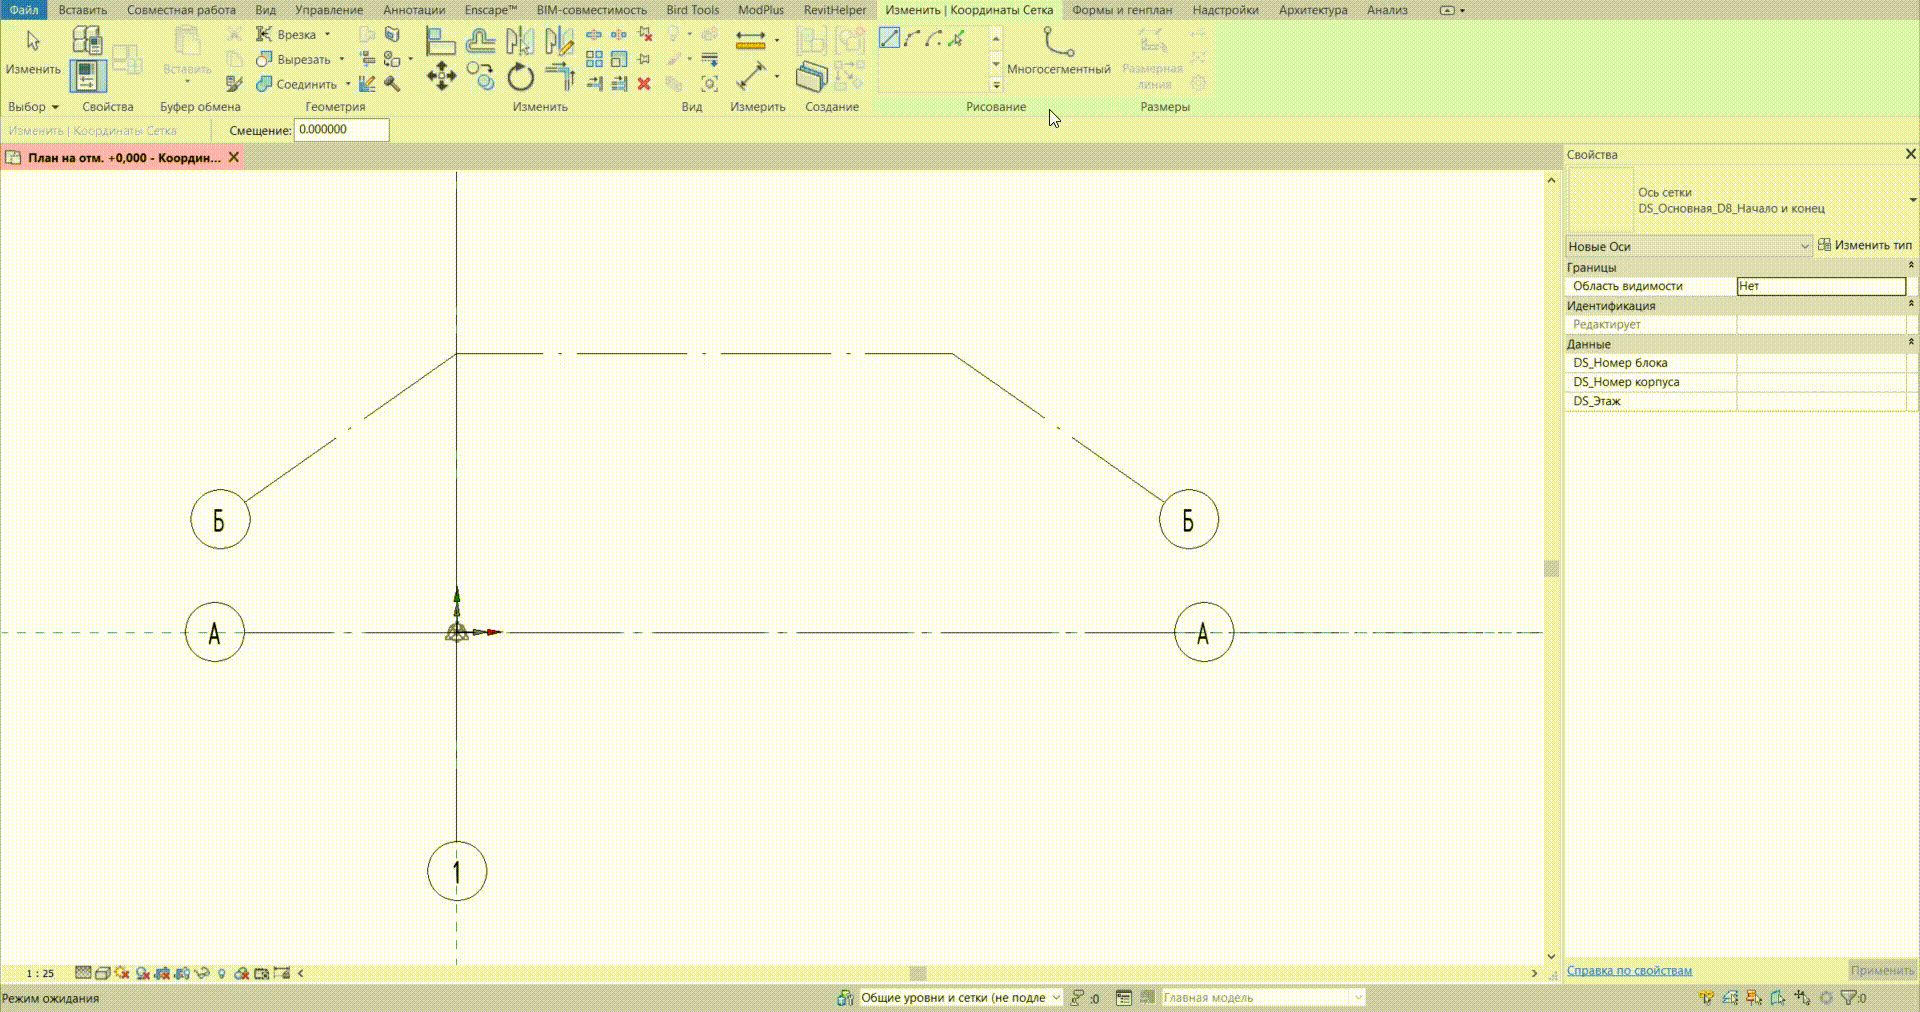Activate the Изменить arrow tool

tap(33, 51)
